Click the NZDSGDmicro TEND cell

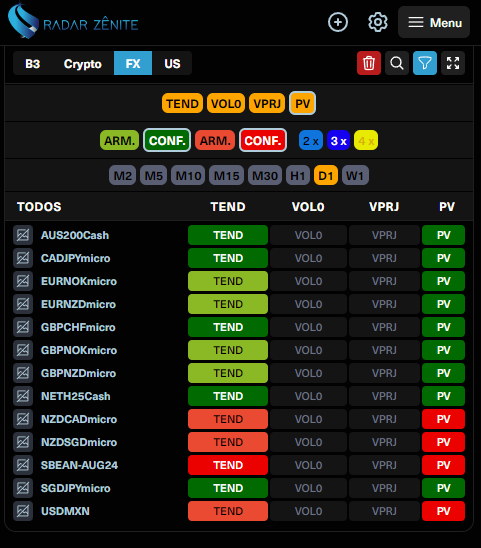click(x=228, y=442)
